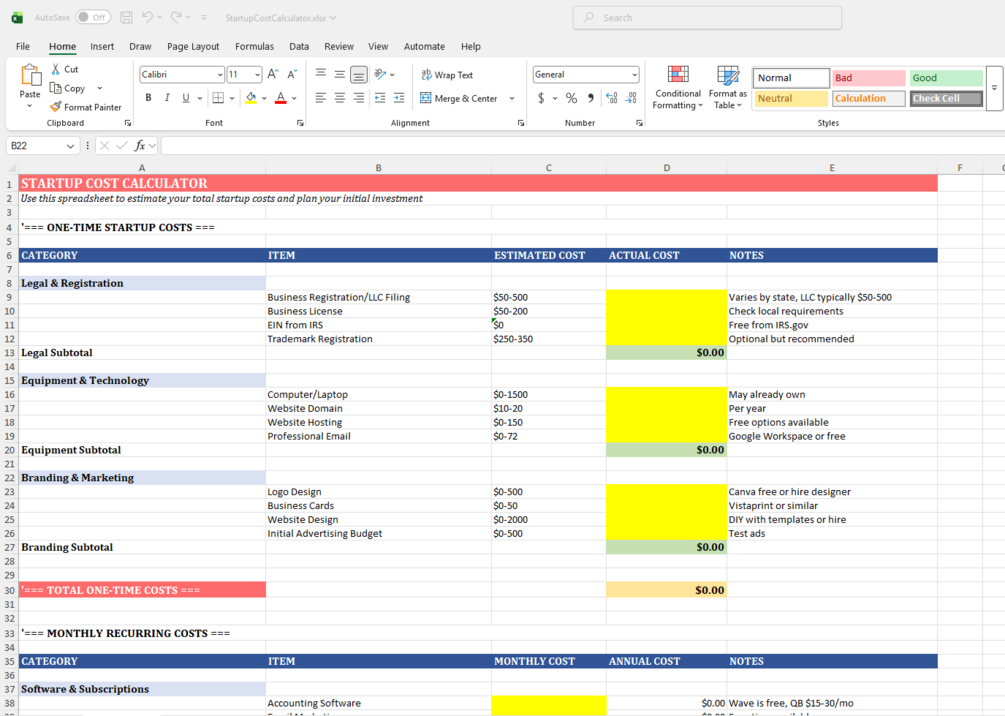
Task: Decrease font size with smaller A icon
Action: pos(292,74)
